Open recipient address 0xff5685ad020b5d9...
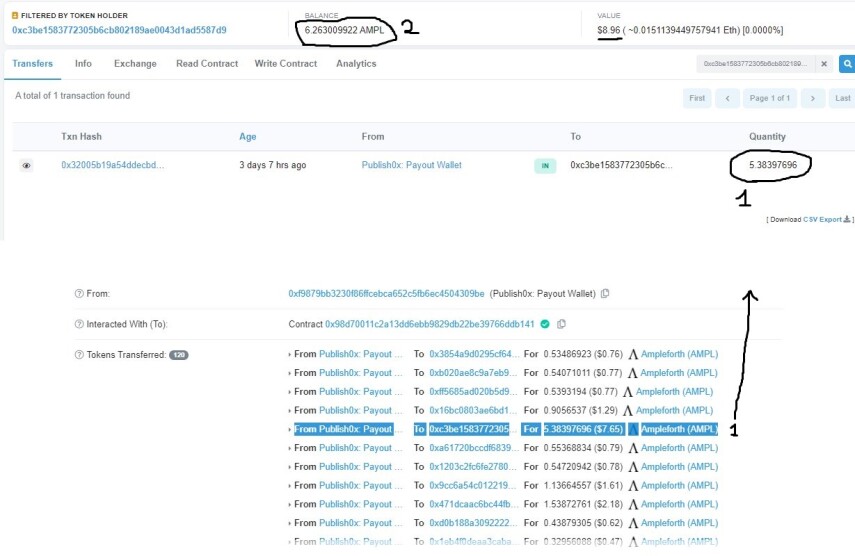The width and height of the screenshot is (855, 556). tap(473, 391)
